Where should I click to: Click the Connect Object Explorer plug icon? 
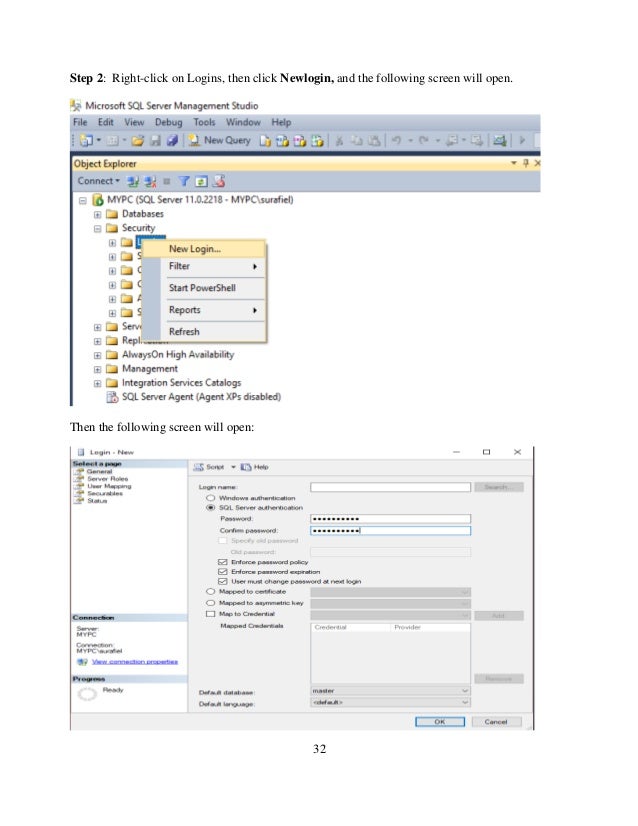coord(133,182)
